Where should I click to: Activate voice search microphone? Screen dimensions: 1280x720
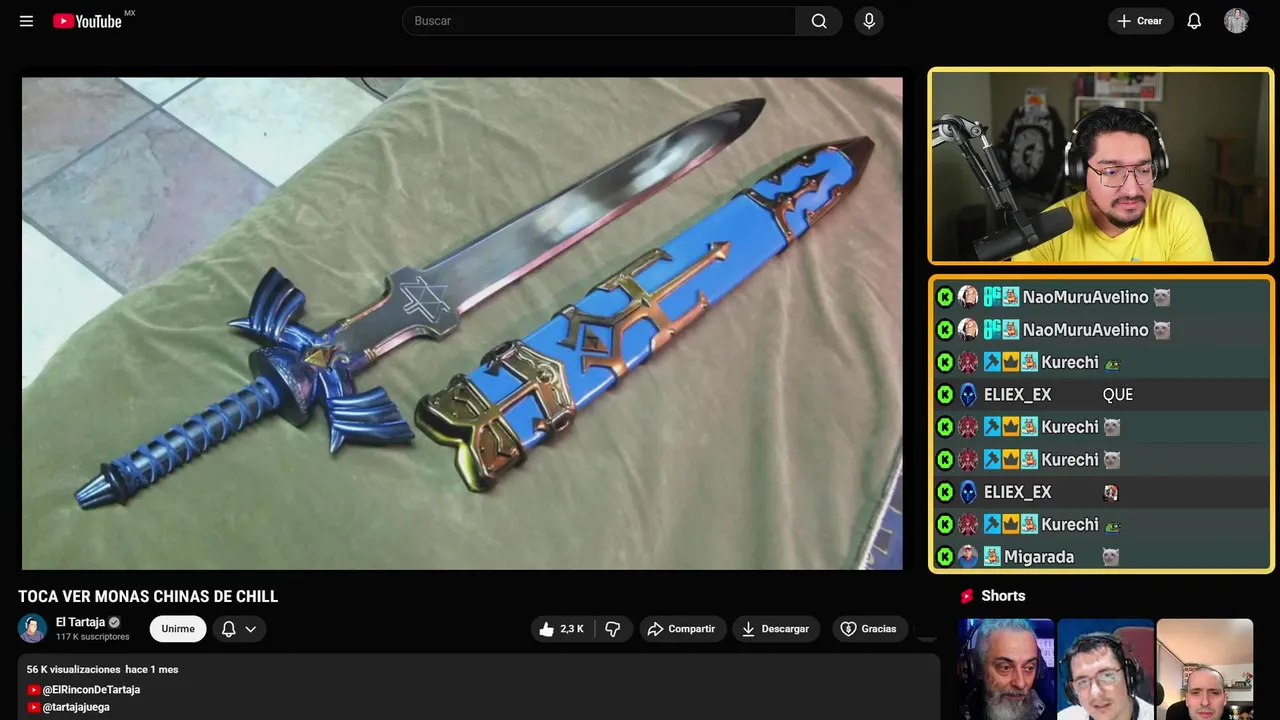[869, 21]
